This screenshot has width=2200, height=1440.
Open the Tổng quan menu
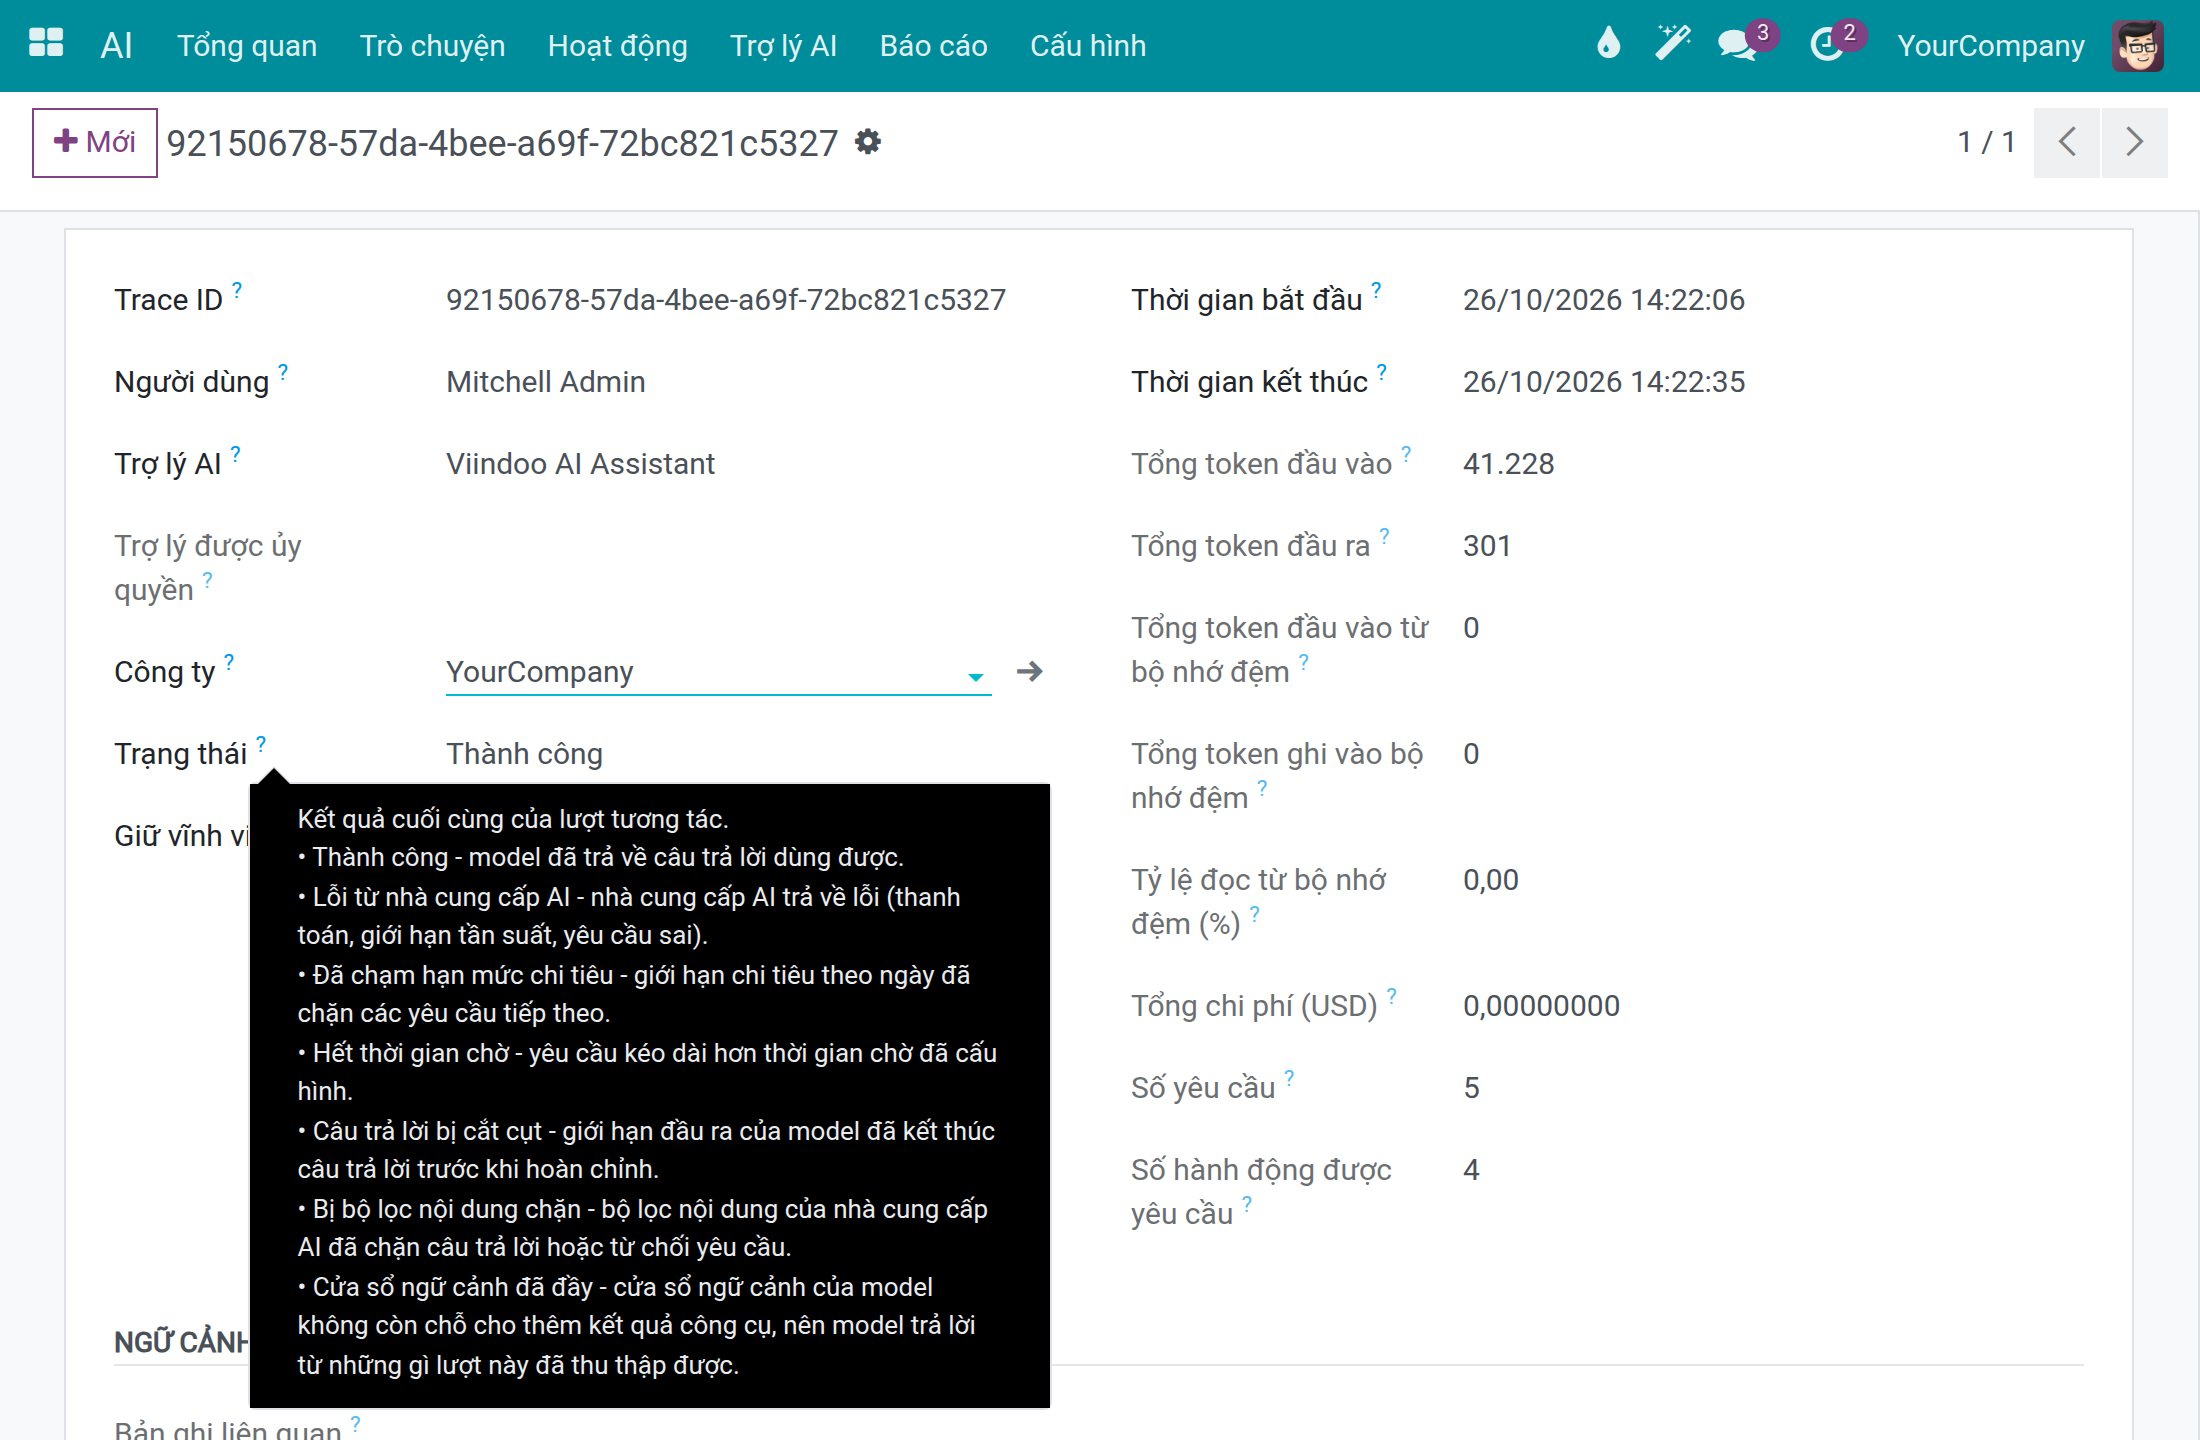click(247, 46)
